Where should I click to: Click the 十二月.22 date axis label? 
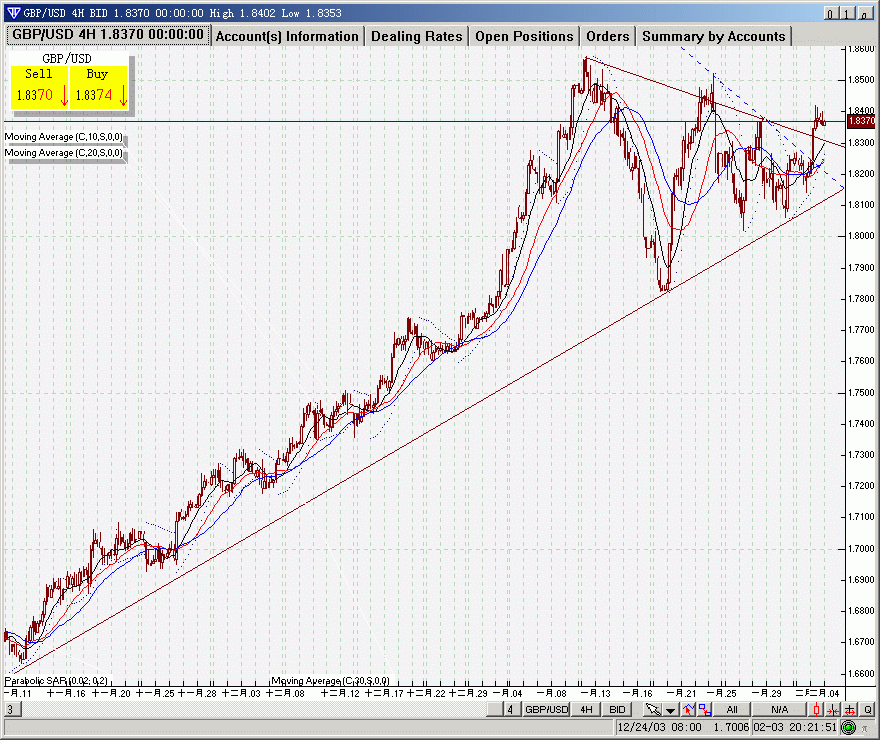point(427,693)
